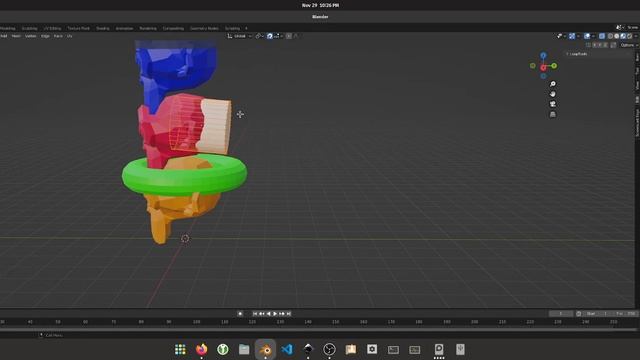Screen dimensions: 640x360
Task: Open the Mesh menu
Action: [16, 36]
